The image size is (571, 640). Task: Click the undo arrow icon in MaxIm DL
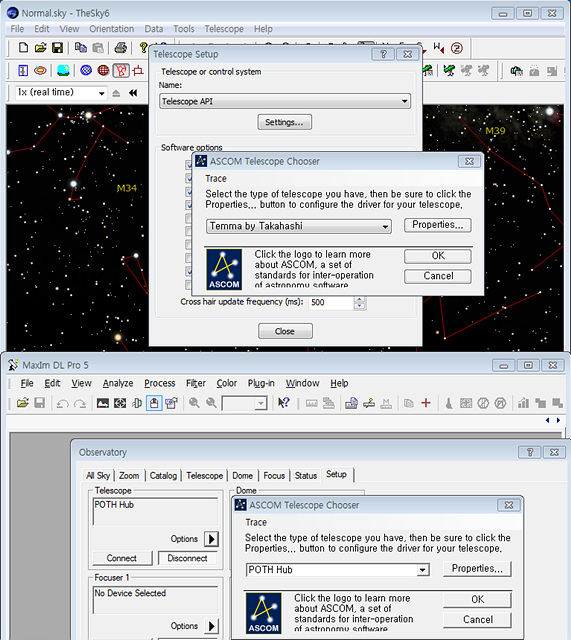62,403
